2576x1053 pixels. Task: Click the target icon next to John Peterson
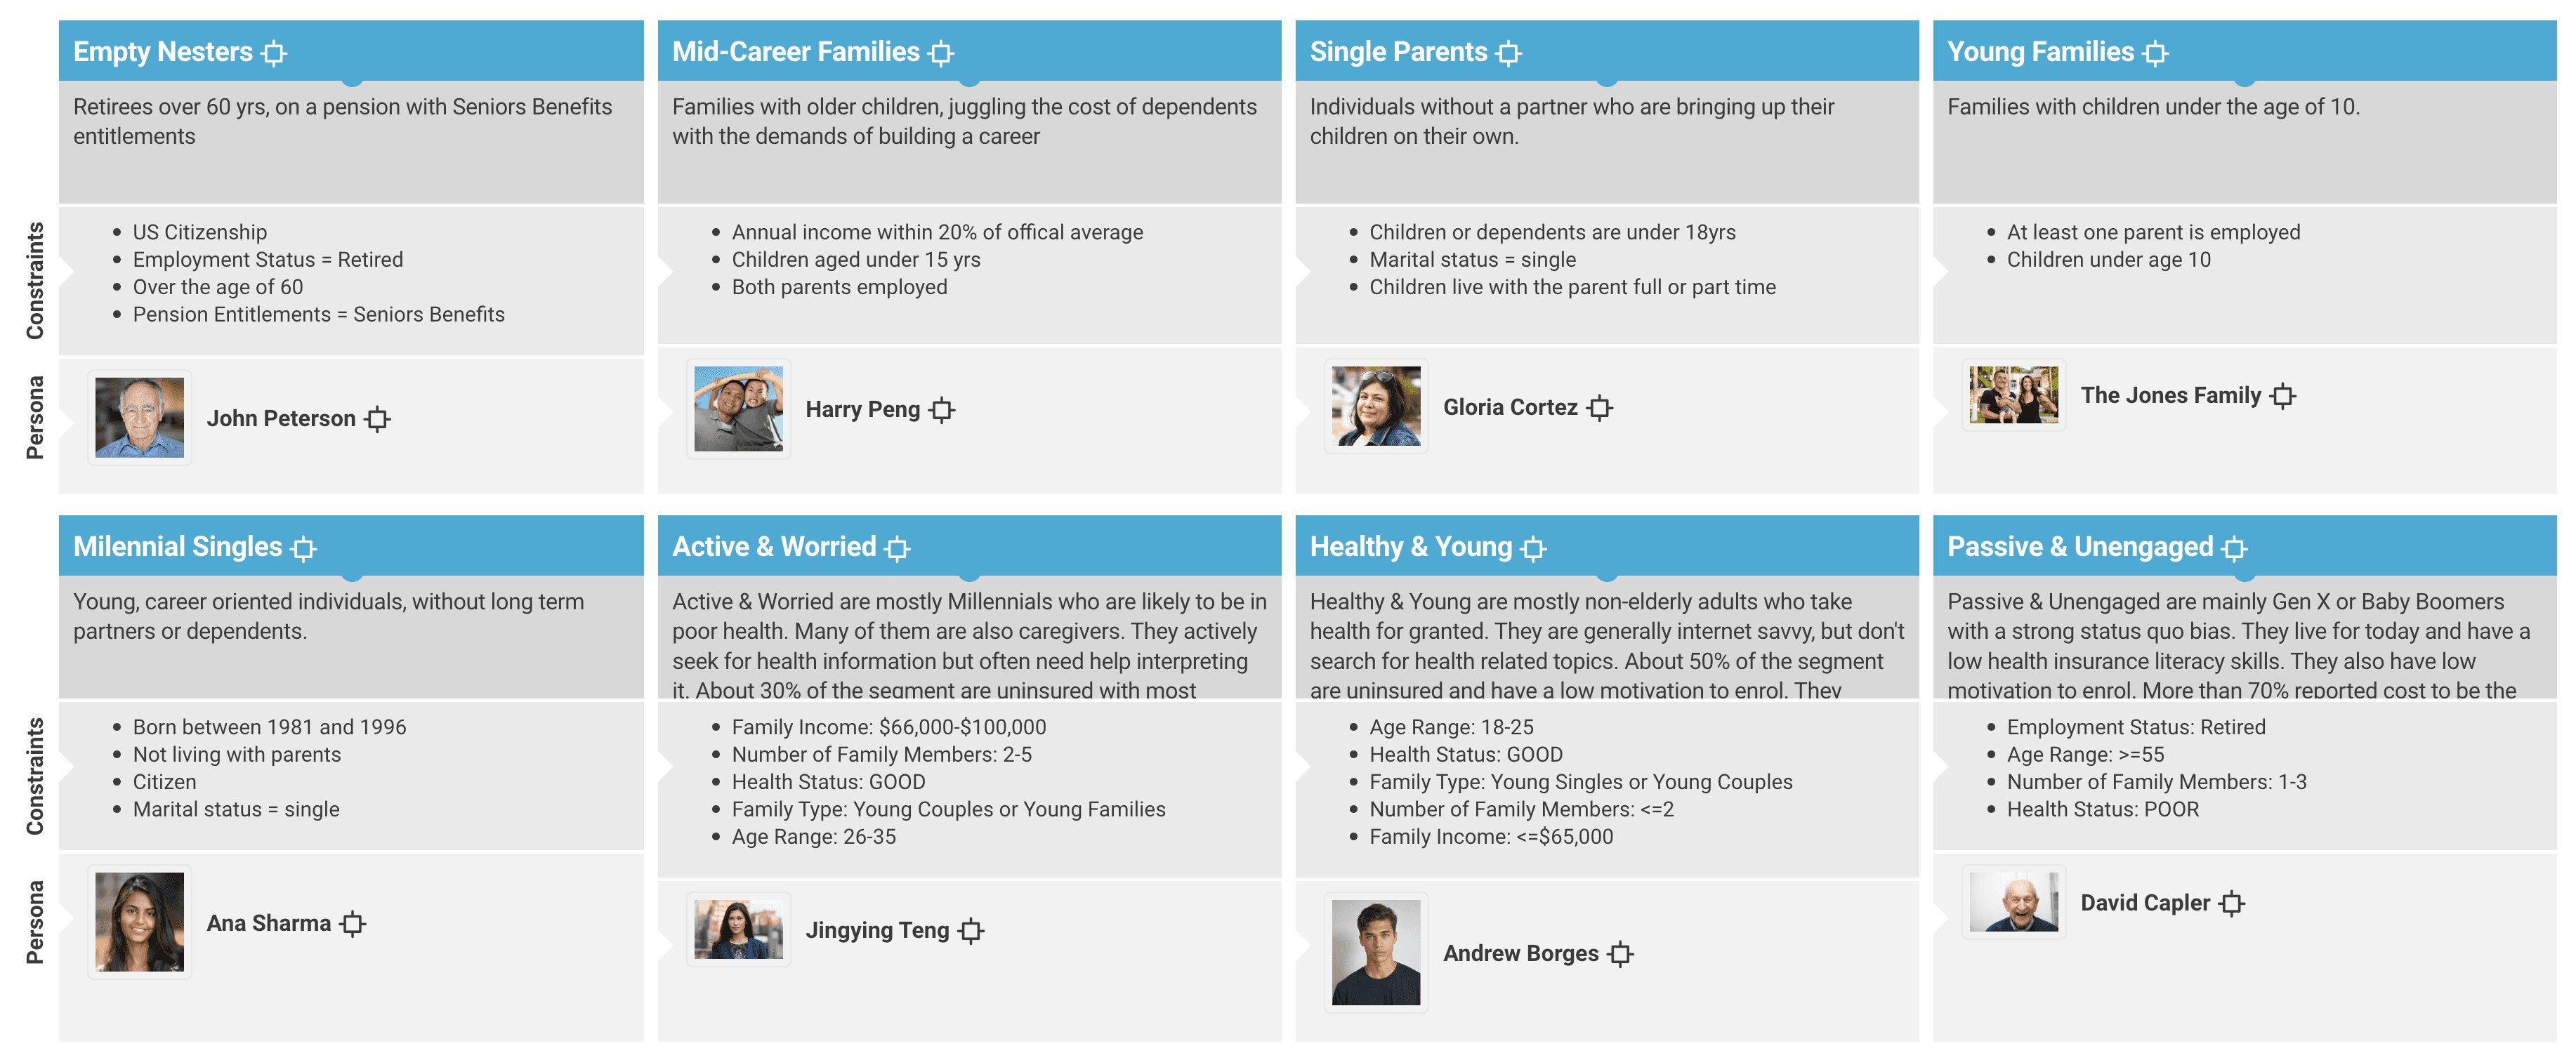pos(378,419)
